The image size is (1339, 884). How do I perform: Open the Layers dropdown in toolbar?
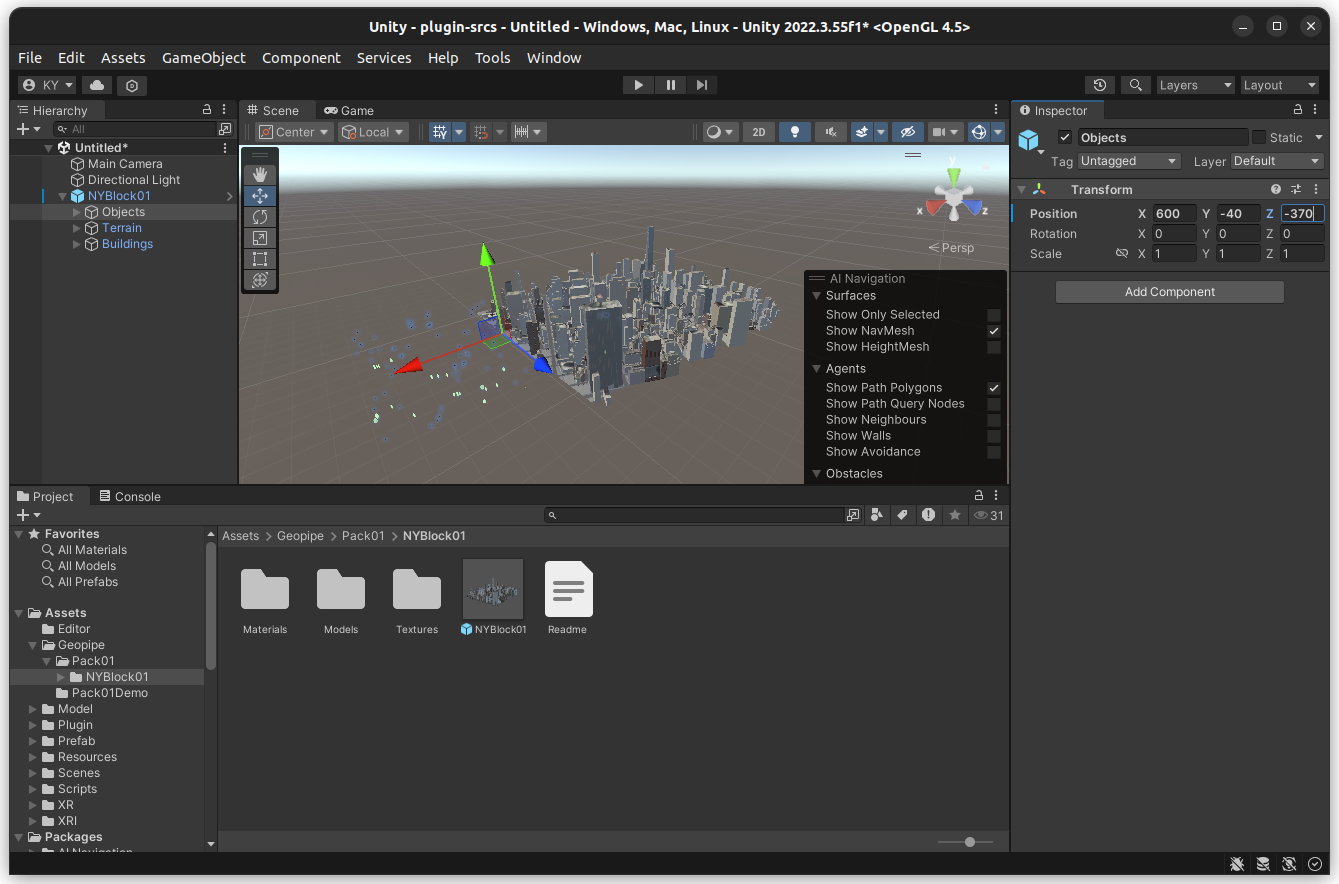(x=1194, y=85)
